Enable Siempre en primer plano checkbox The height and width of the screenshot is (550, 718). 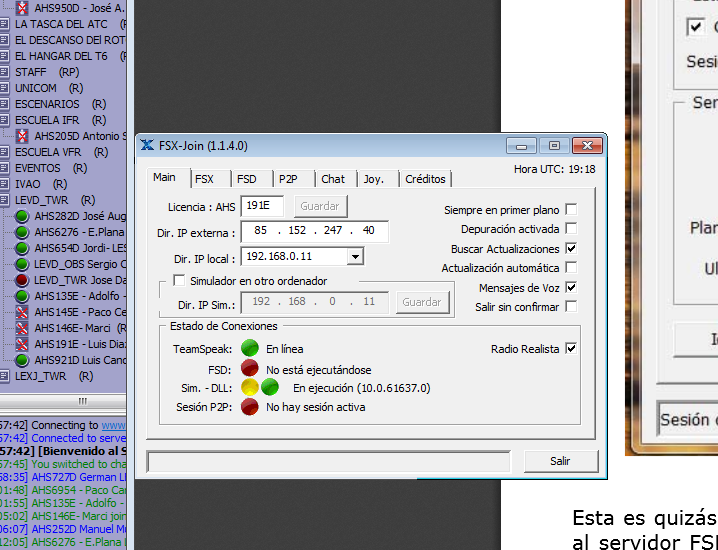[571, 210]
